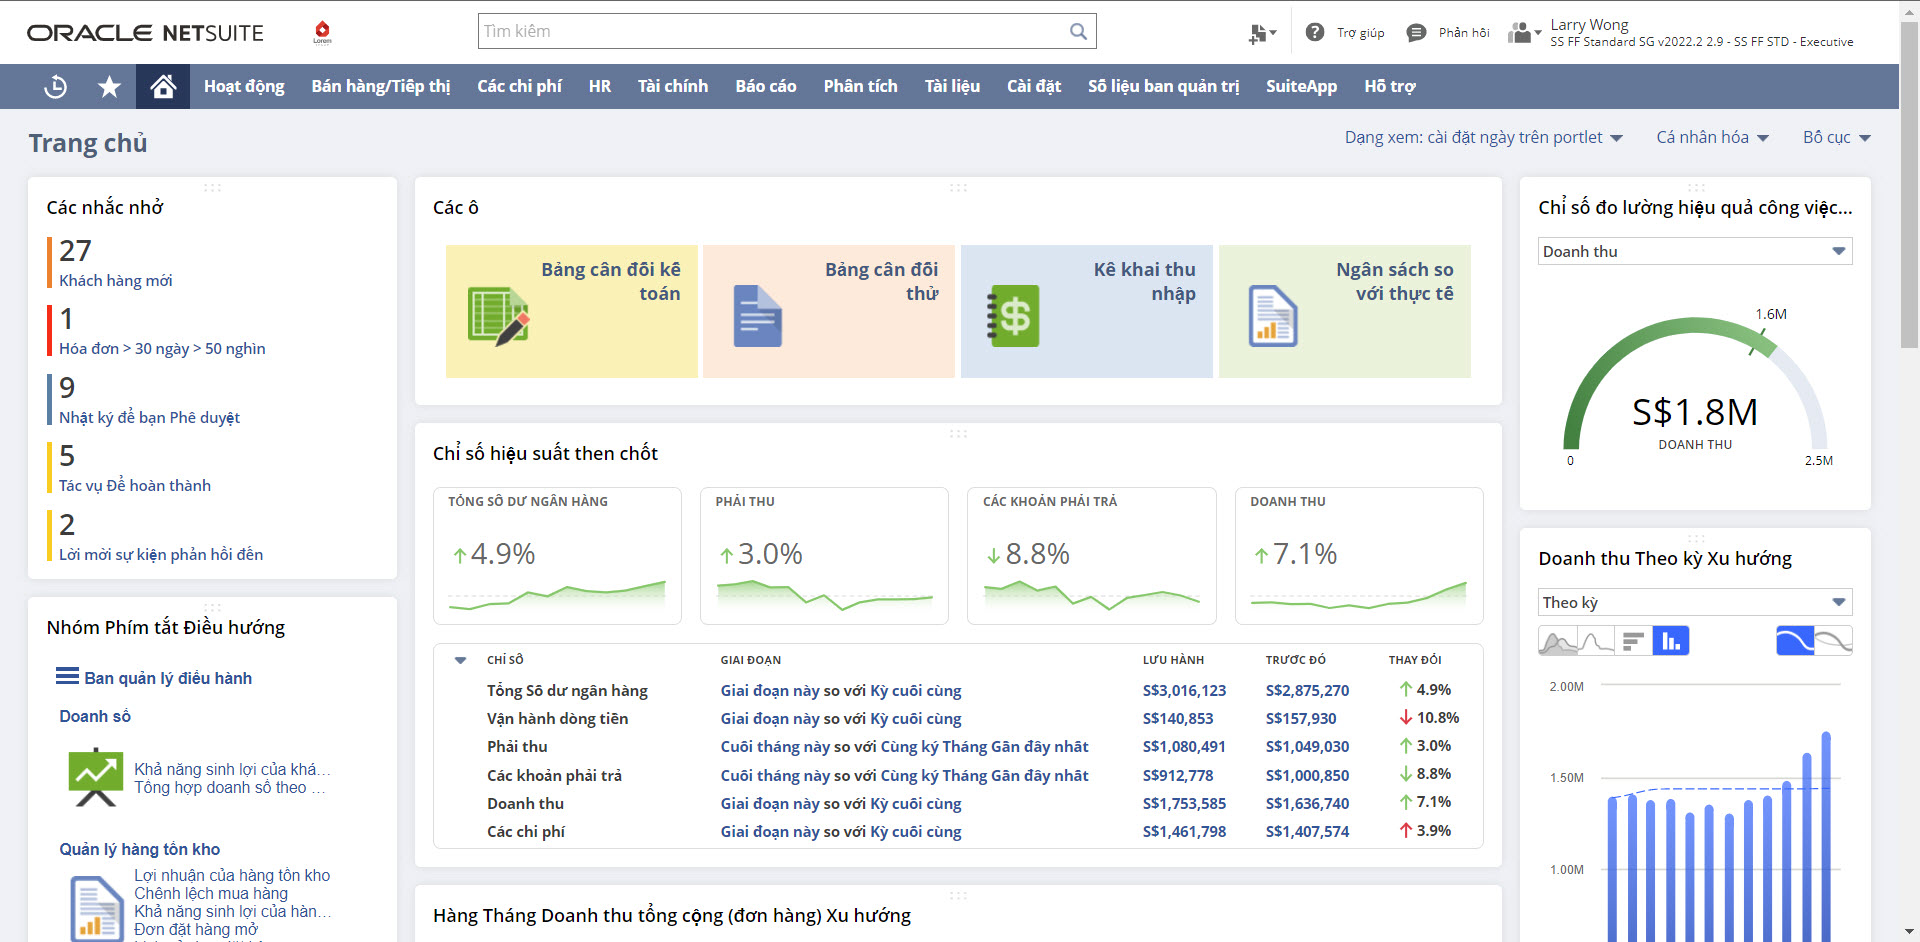Open the Bảng cân đối thử tile

click(829, 311)
